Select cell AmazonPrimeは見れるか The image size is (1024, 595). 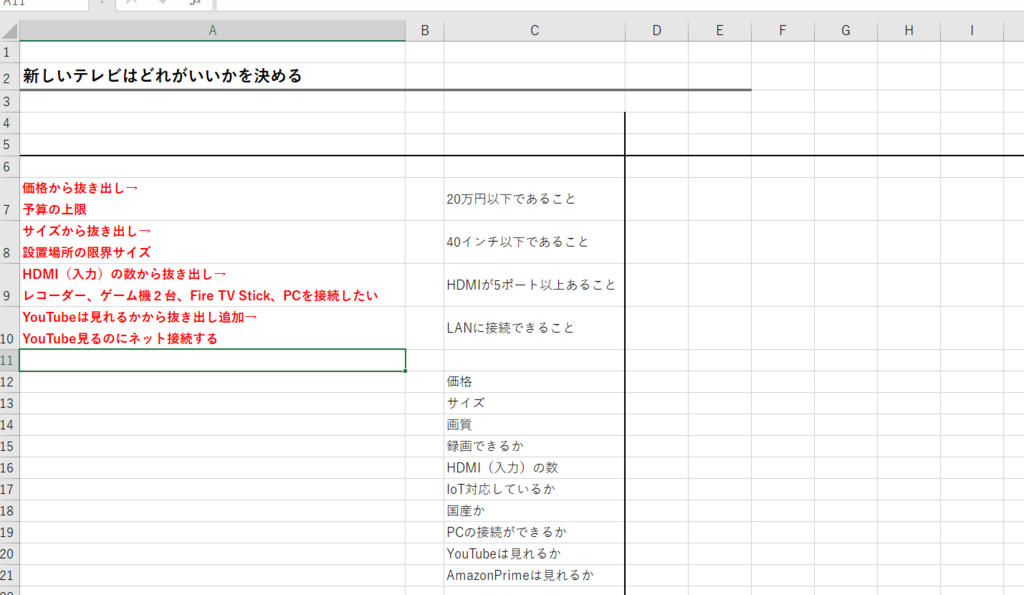click(534, 576)
